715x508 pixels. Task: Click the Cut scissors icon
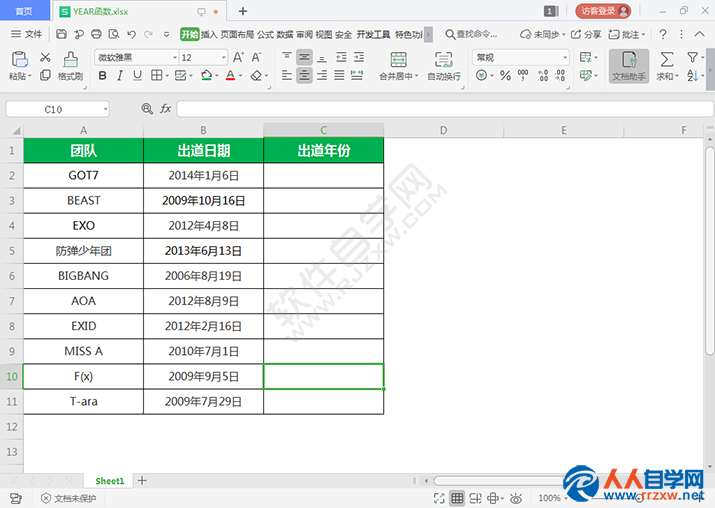coord(45,57)
